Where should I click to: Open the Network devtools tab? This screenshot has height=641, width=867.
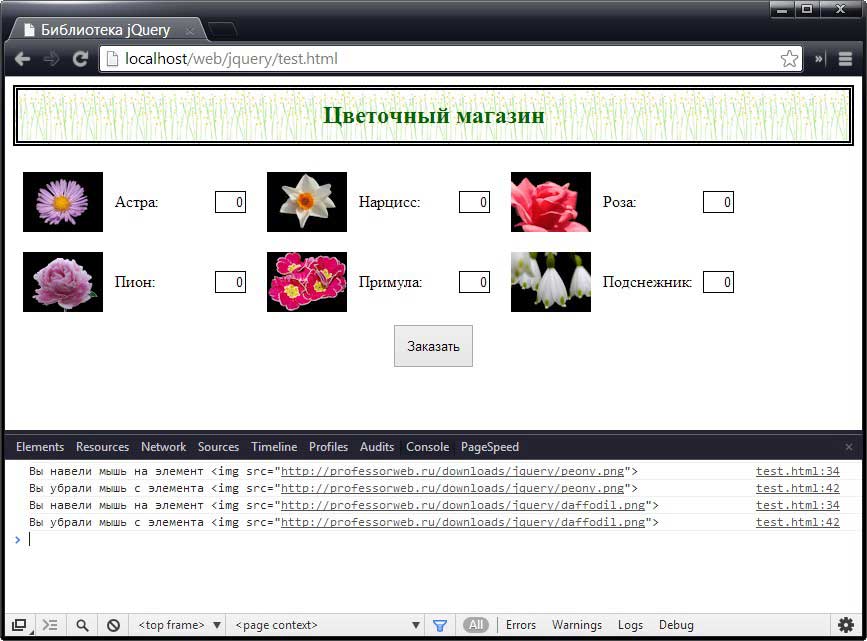tap(164, 447)
